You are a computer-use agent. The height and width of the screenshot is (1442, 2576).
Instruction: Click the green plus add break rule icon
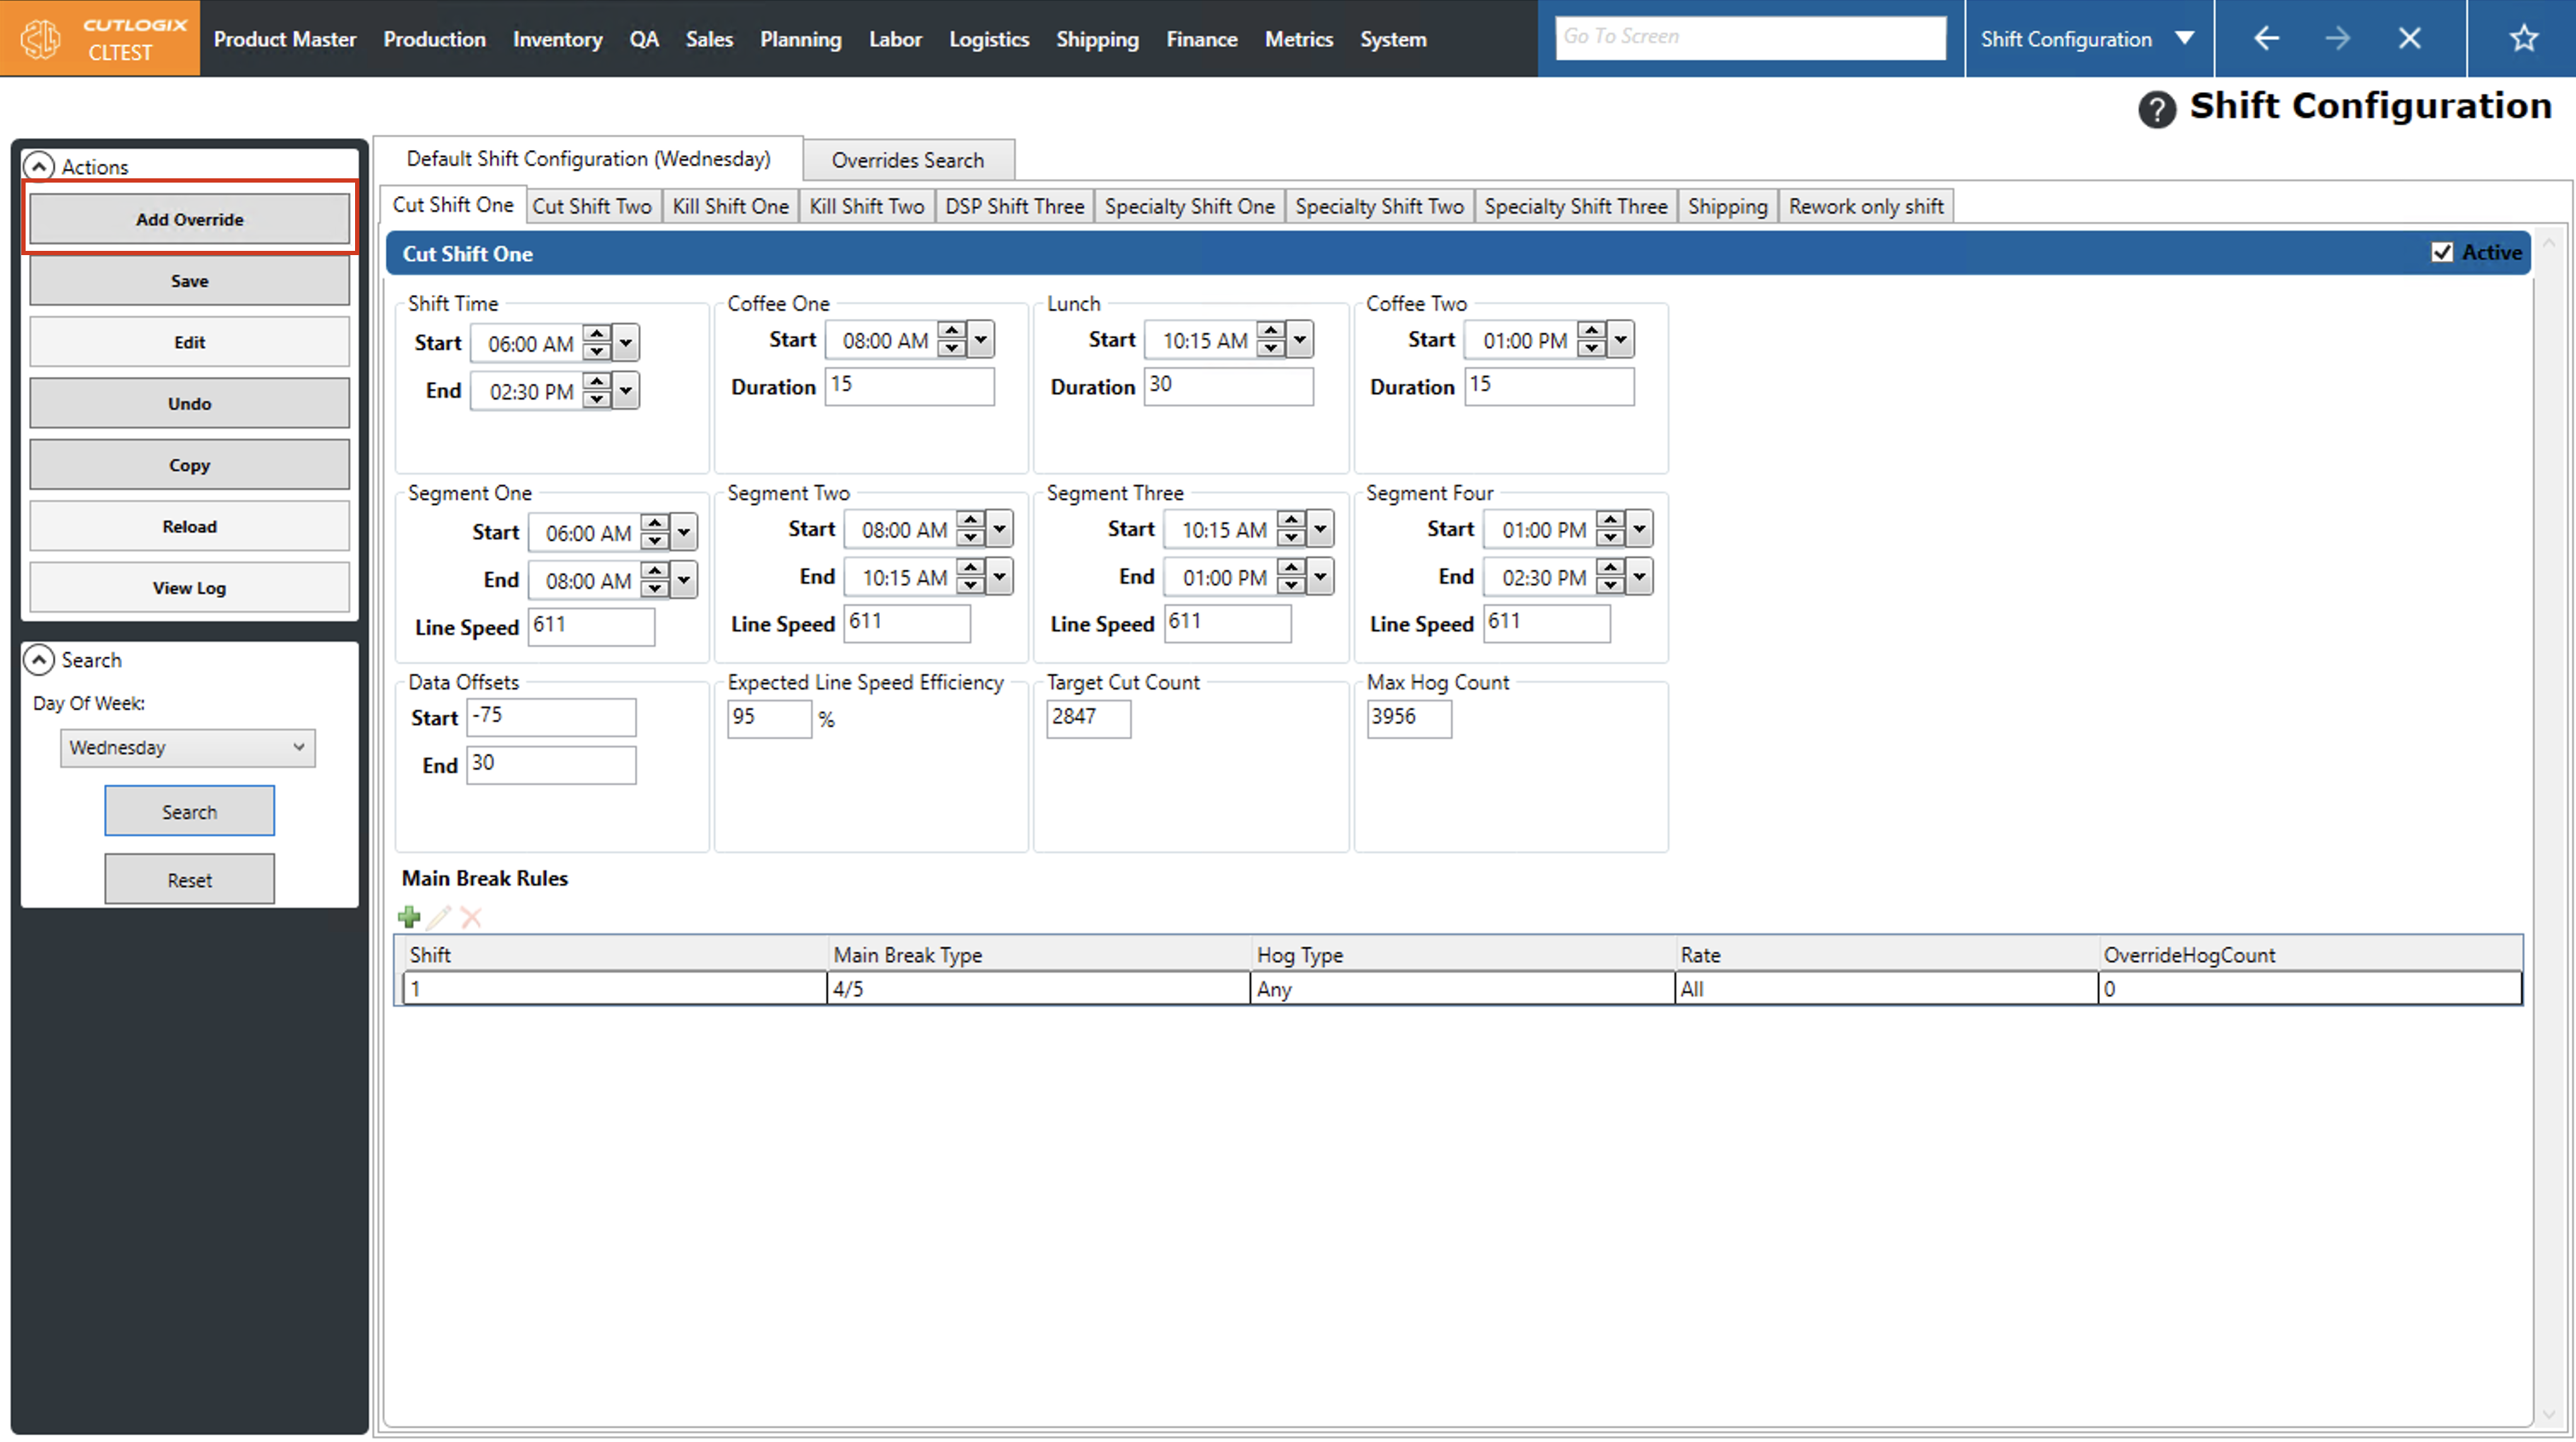[x=409, y=916]
